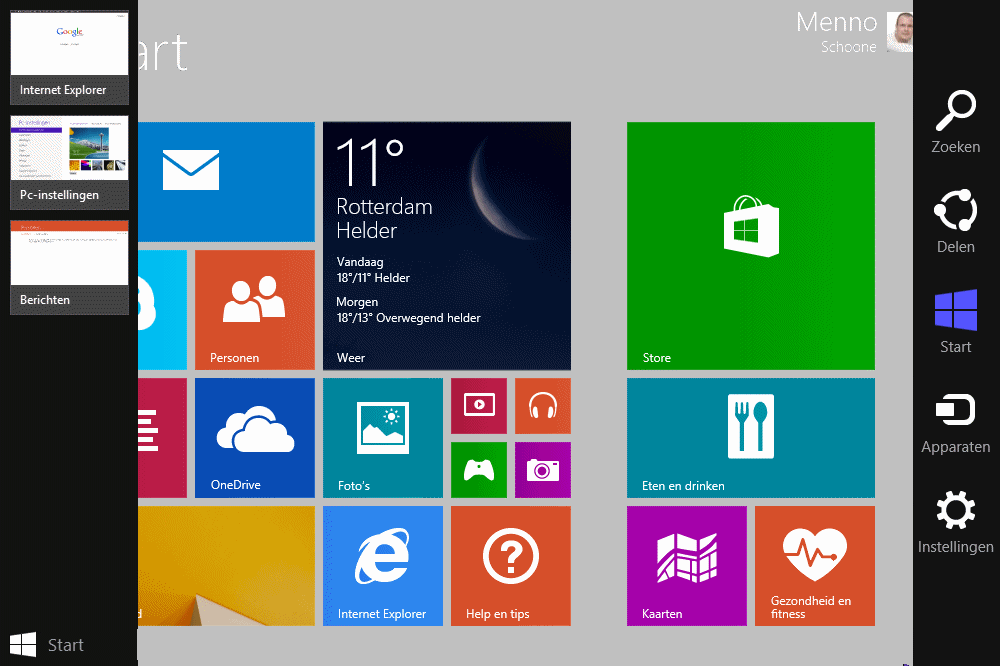Open the Zoeken search charm
The width and height of the screenshot is (1000, 666).
pyautogui.click(x=955, y=122)
